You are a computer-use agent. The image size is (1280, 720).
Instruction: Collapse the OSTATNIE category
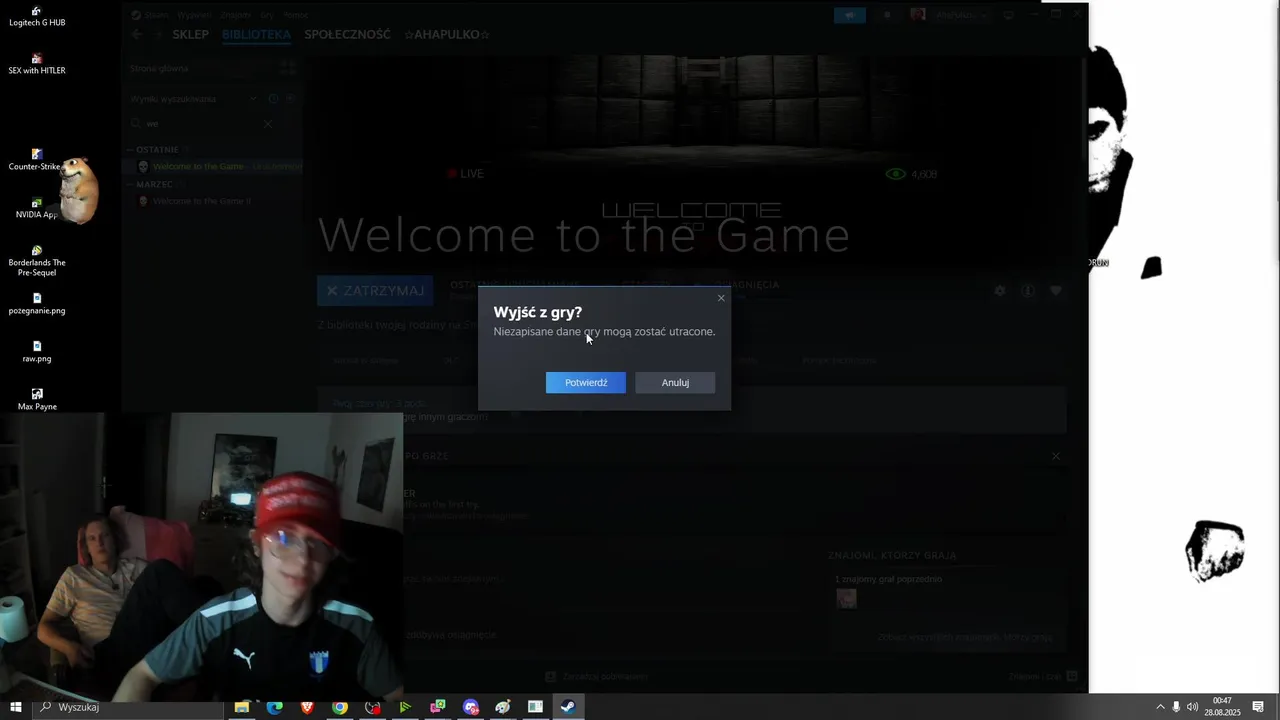click(157, 149)
